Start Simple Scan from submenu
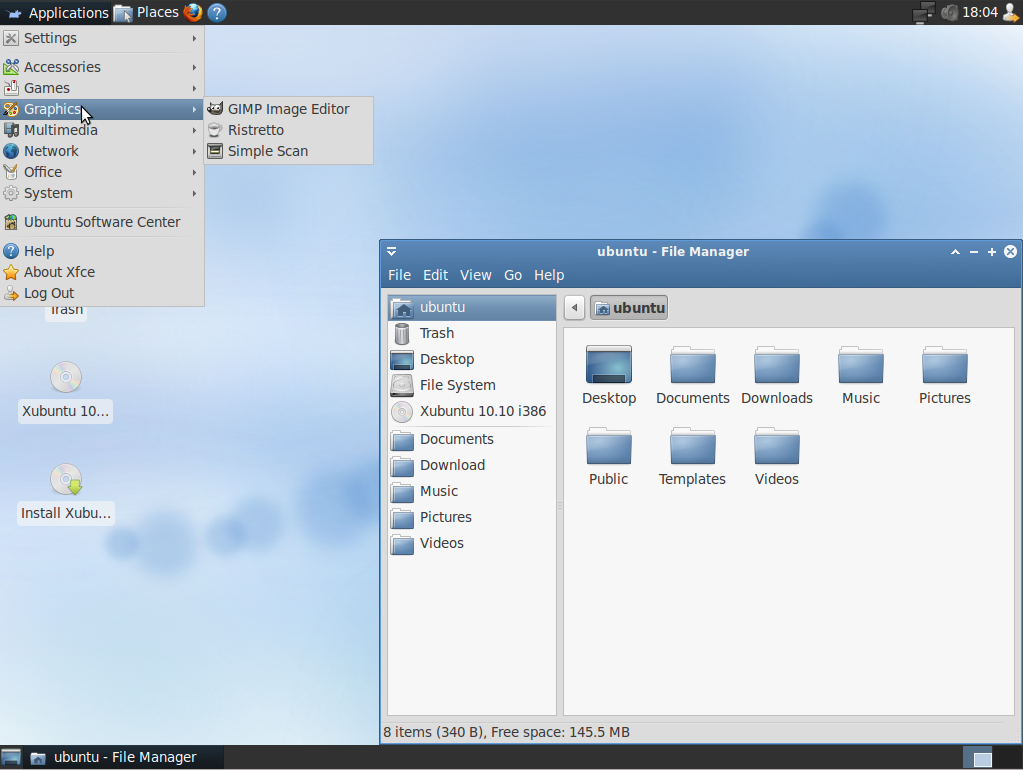The image size is (1023, 770). coord(288,151)
